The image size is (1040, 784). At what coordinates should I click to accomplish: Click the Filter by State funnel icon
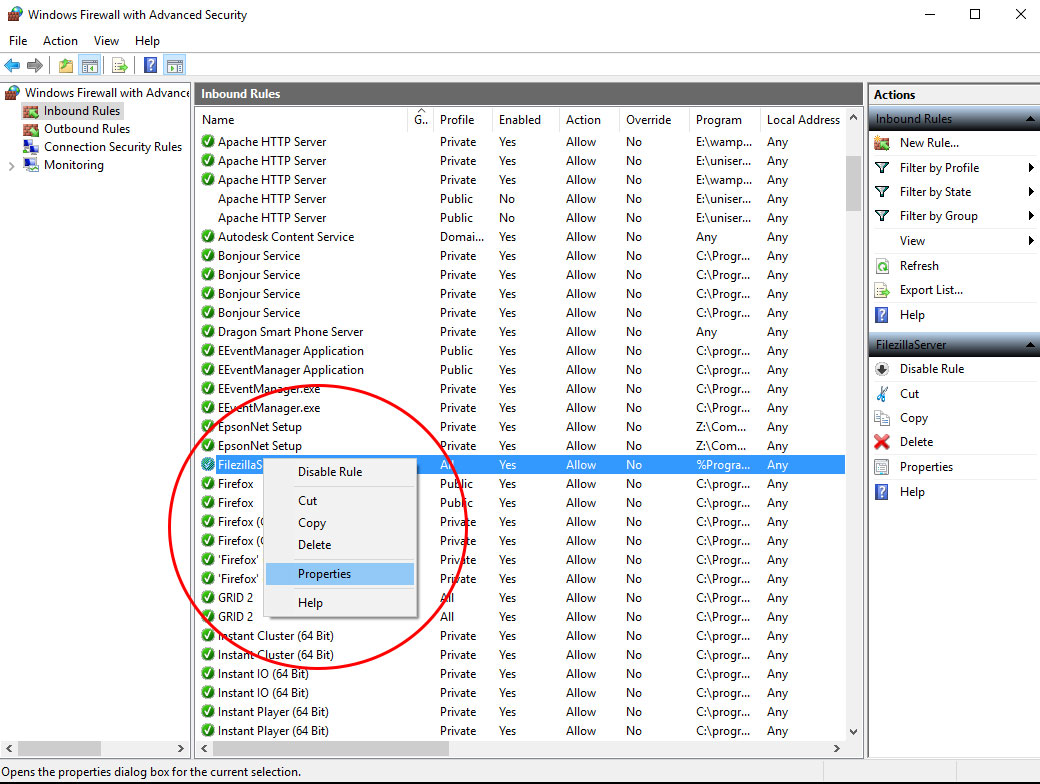coord(882,192)
